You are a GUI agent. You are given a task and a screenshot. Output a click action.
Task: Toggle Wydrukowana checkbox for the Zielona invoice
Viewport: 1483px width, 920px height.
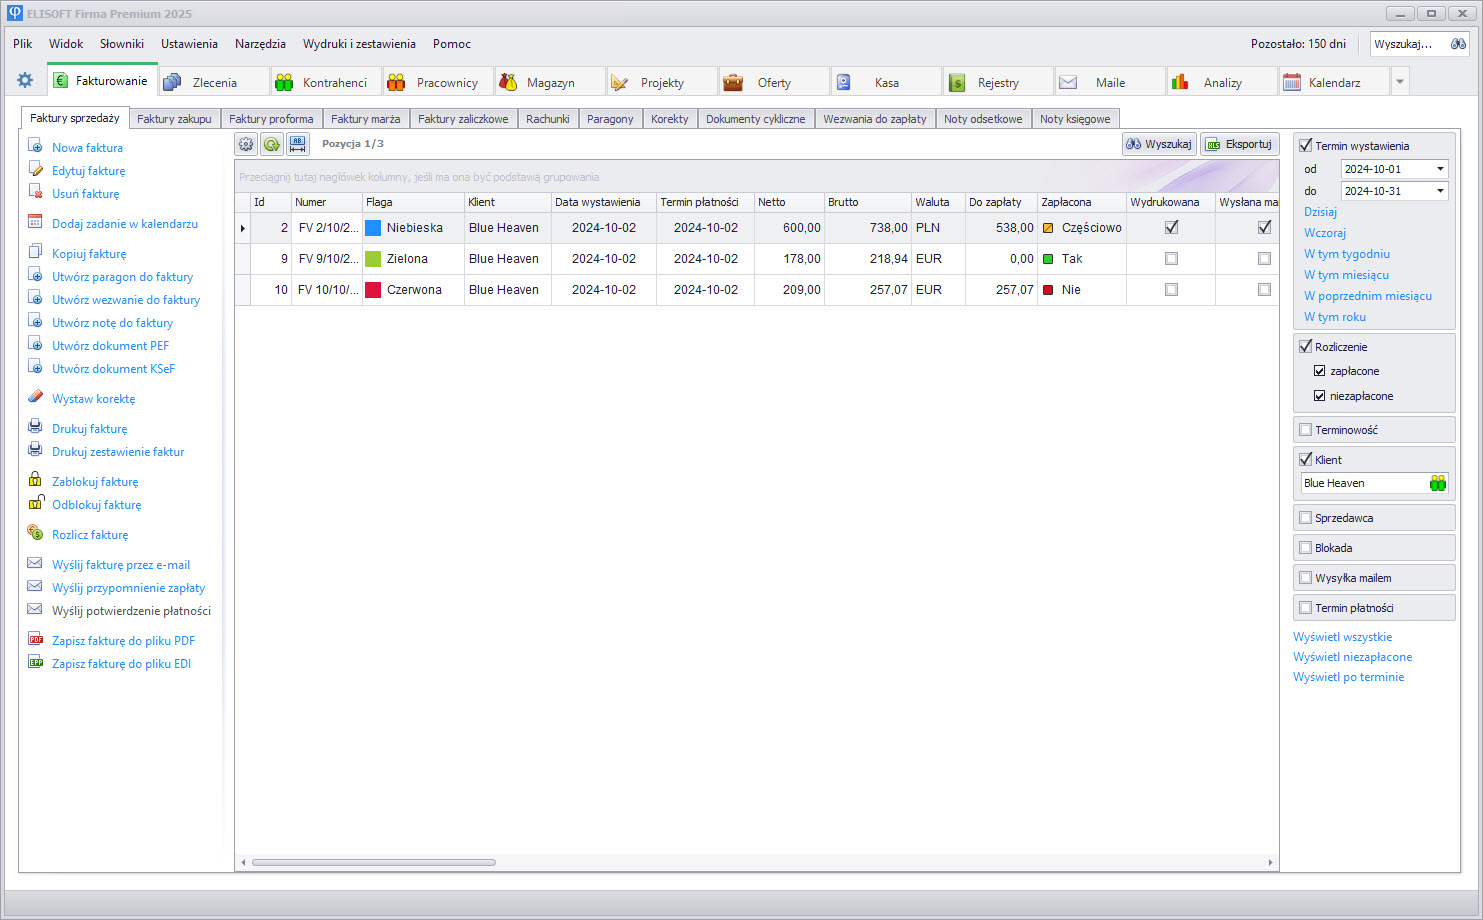tap(1171, 259)
